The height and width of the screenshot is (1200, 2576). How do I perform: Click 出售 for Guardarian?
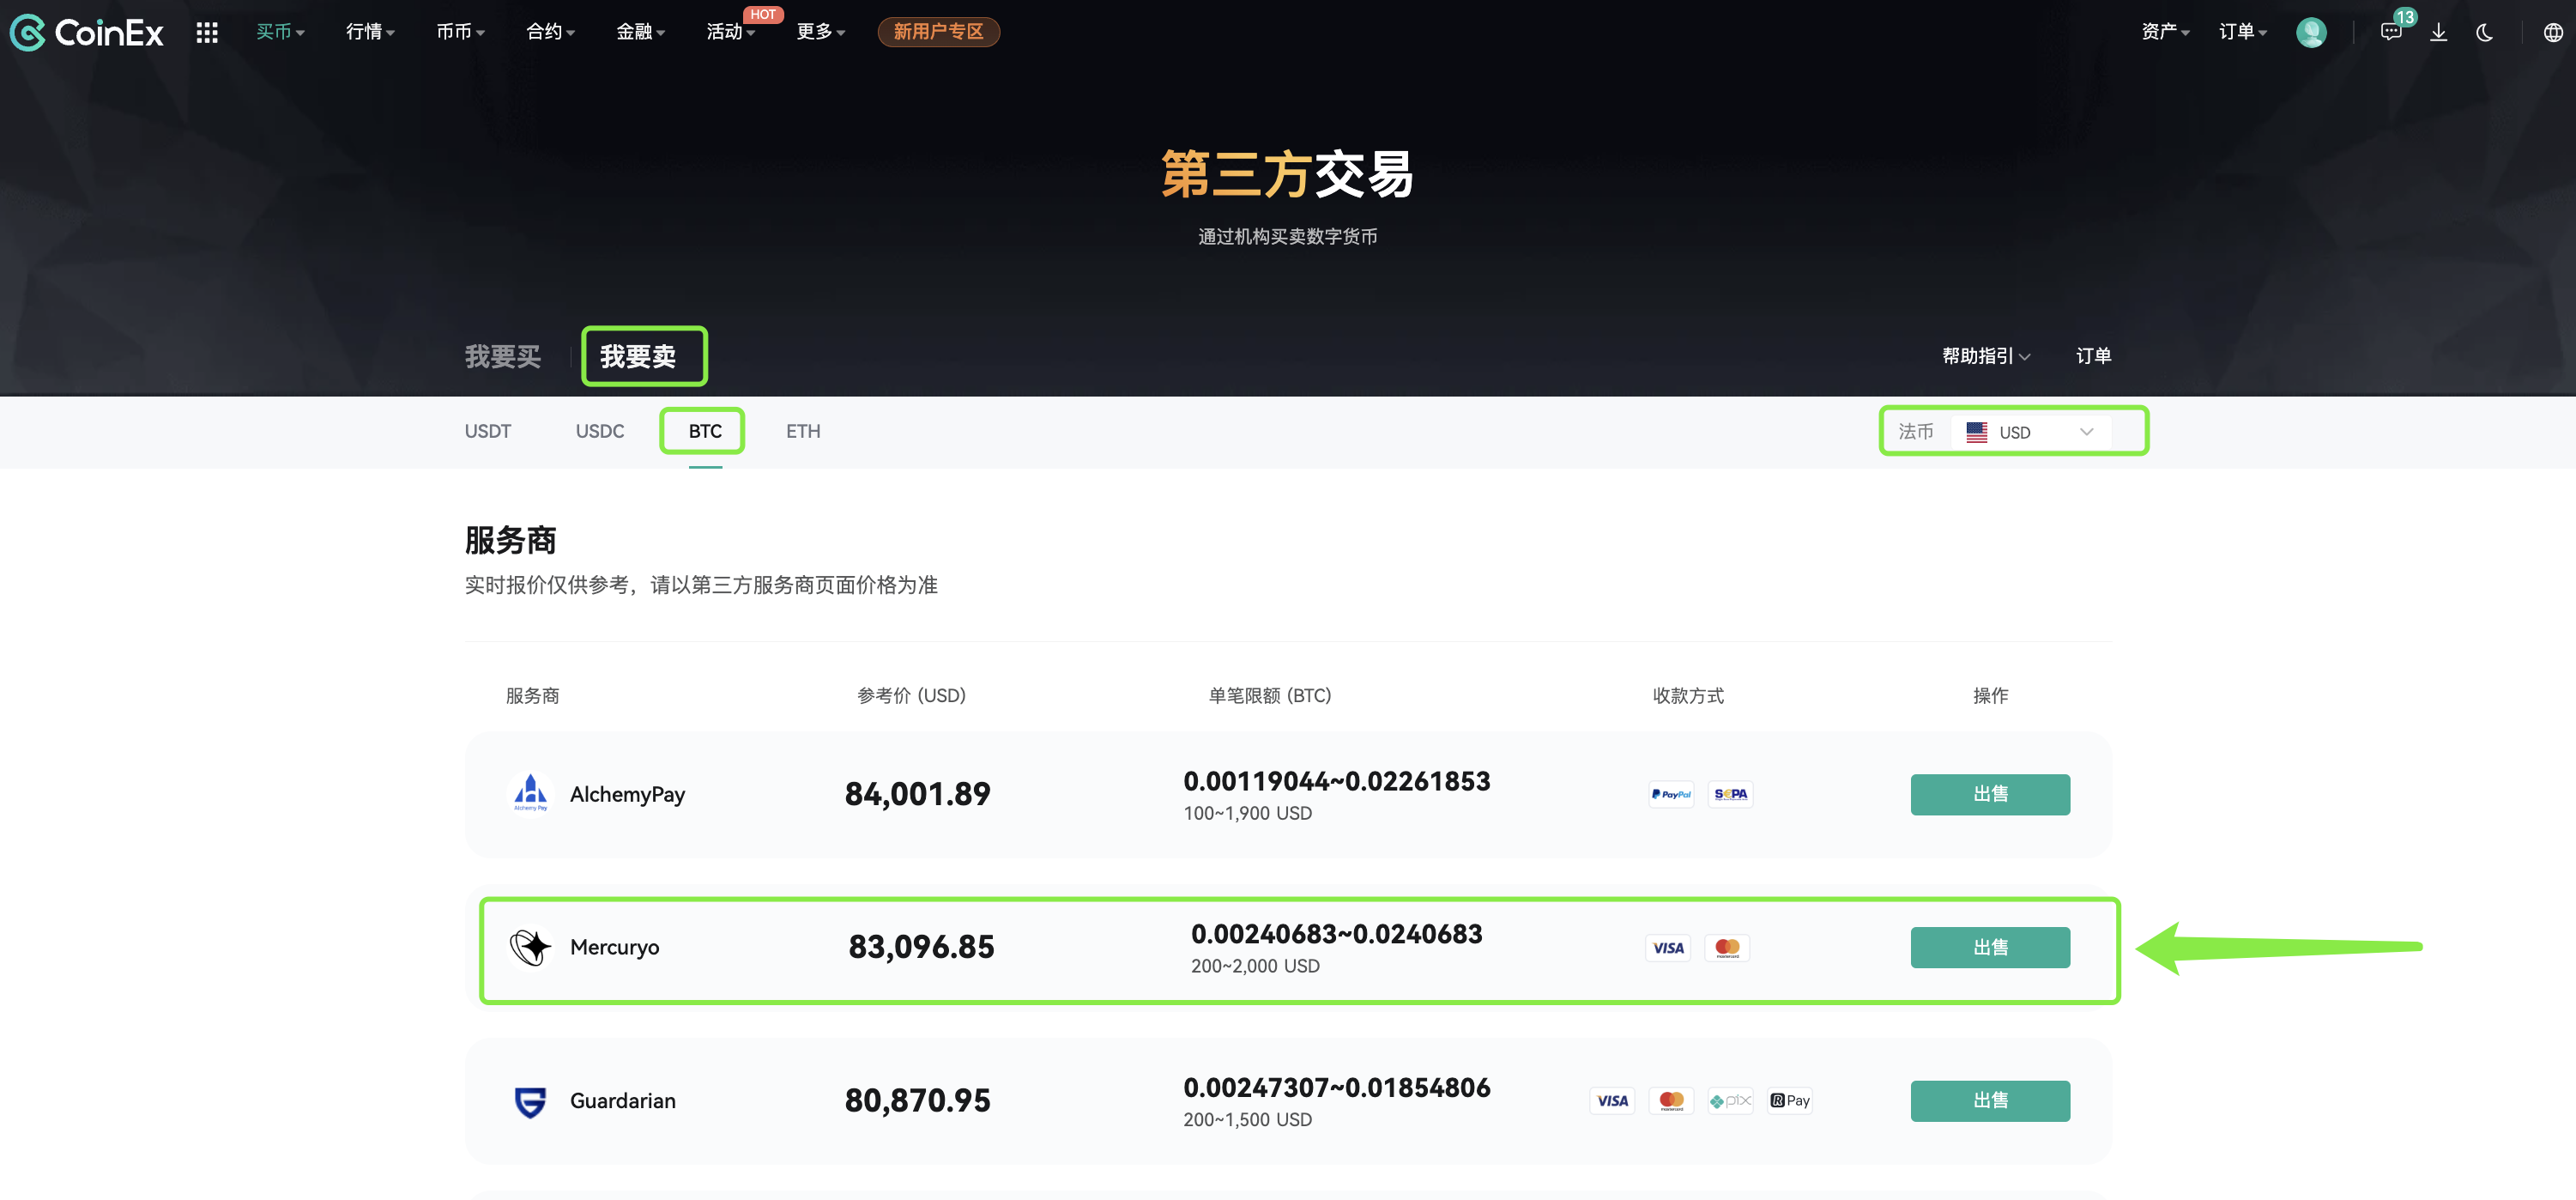(x=1990, y=1101)
